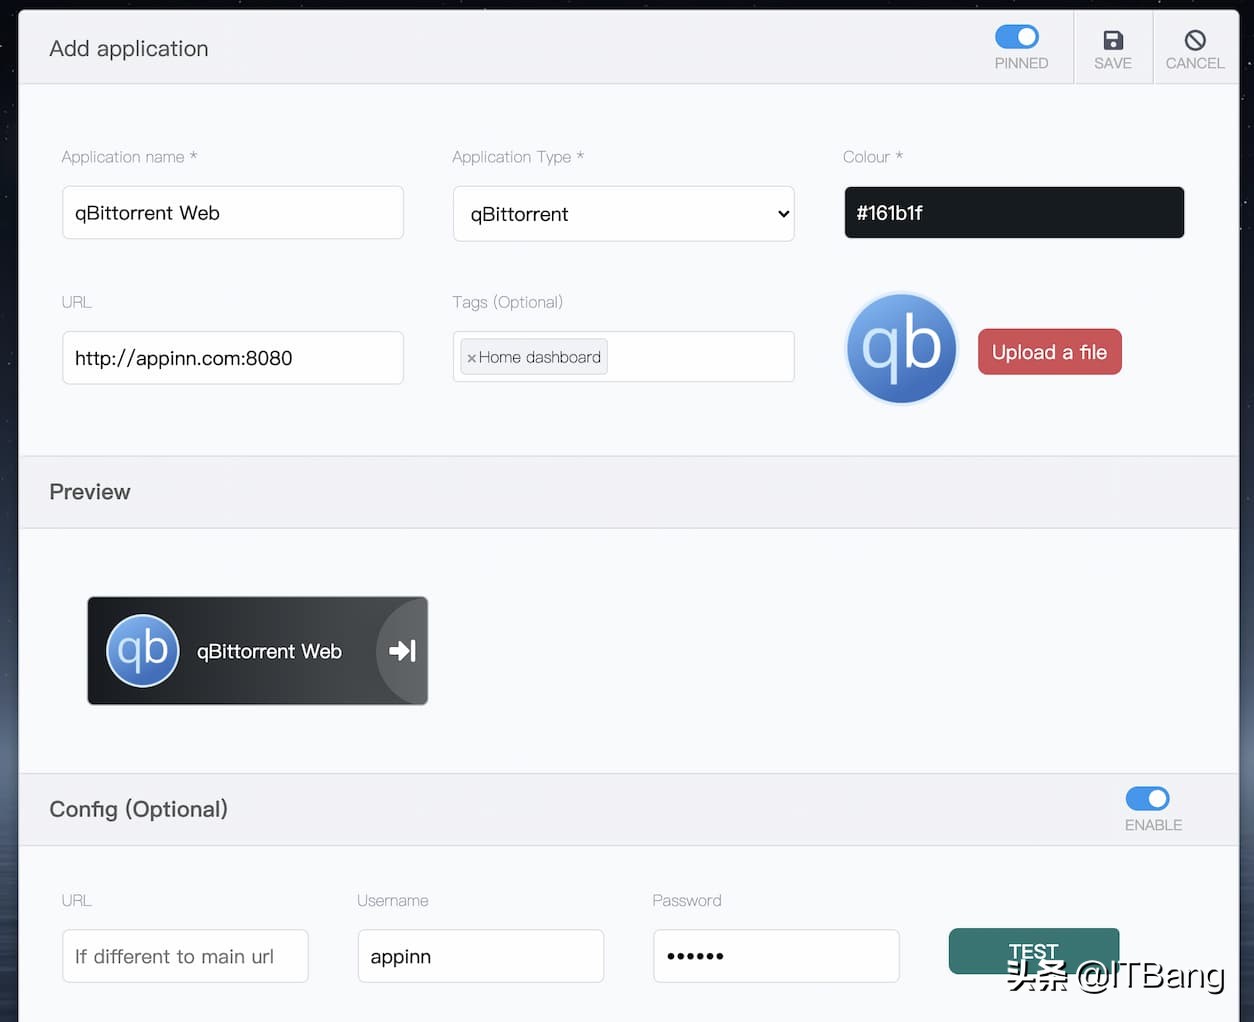Click the Save floppy disk icon

pyautogui.click(x=1113, y=40)
